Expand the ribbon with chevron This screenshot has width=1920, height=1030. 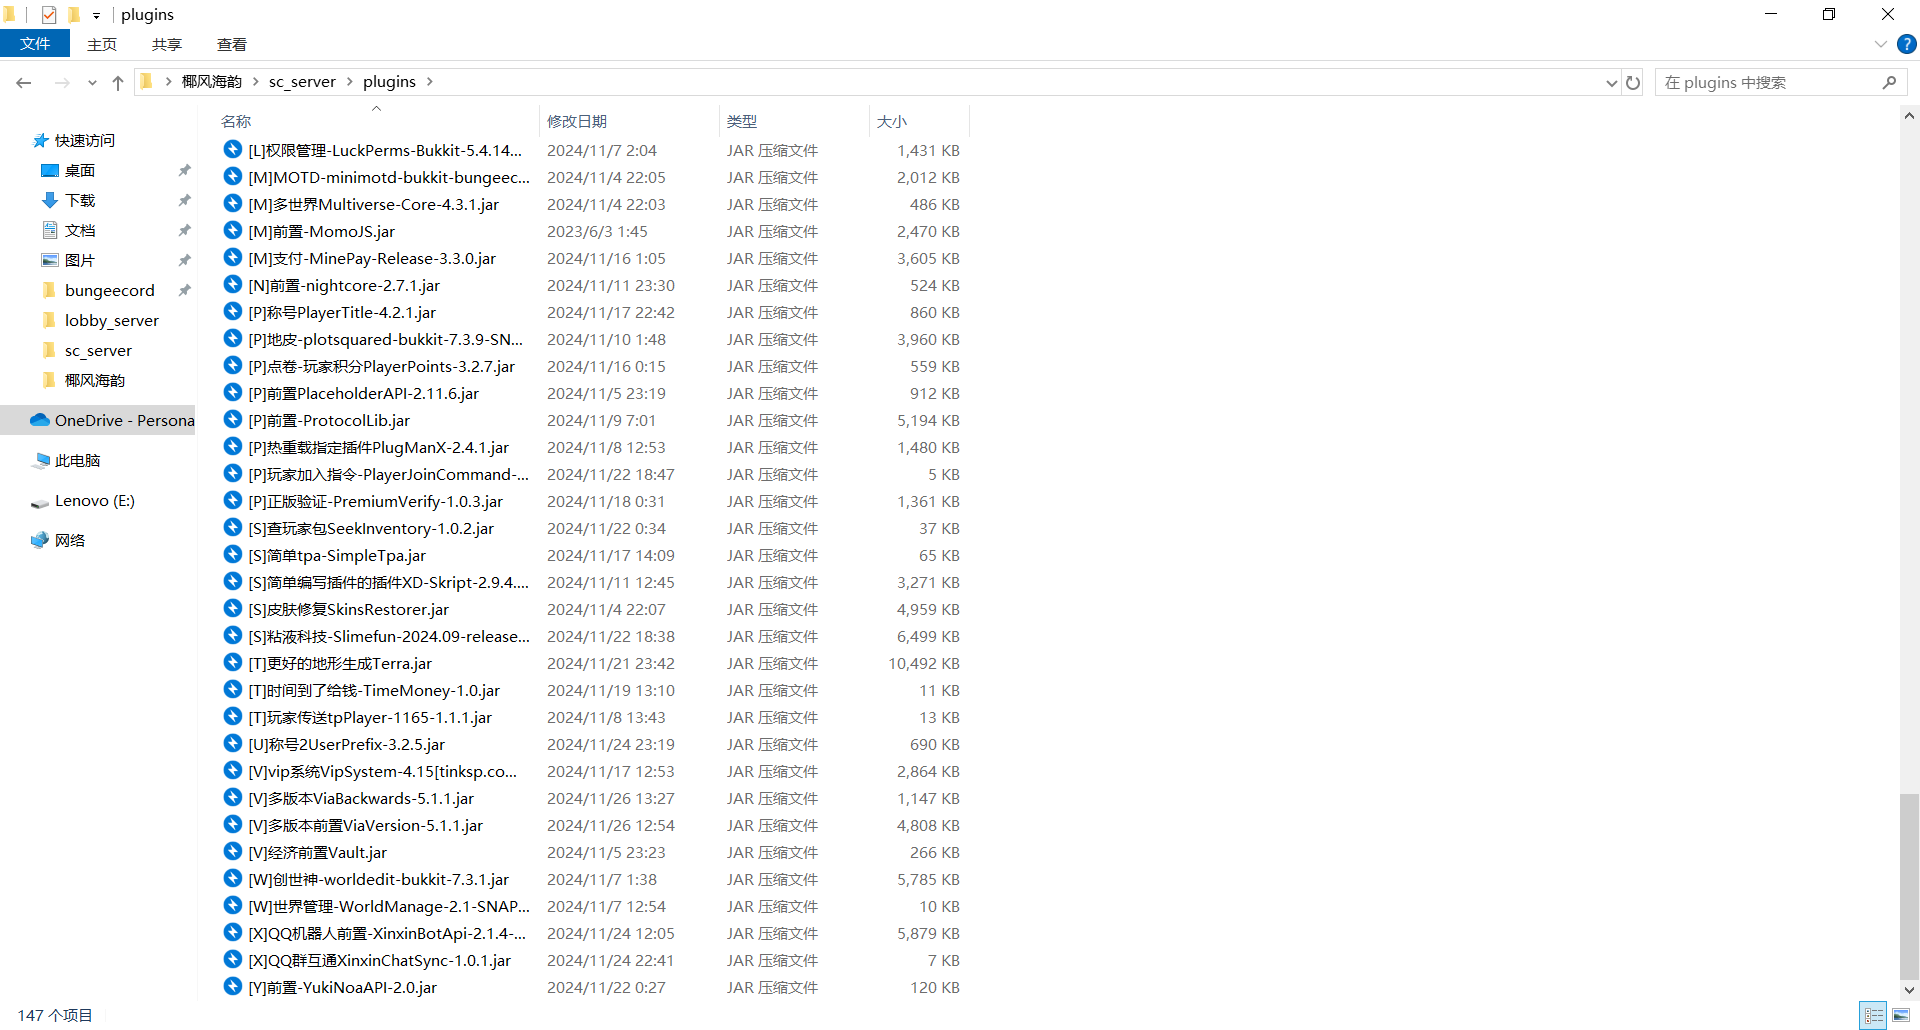[x=1881, y=44]
